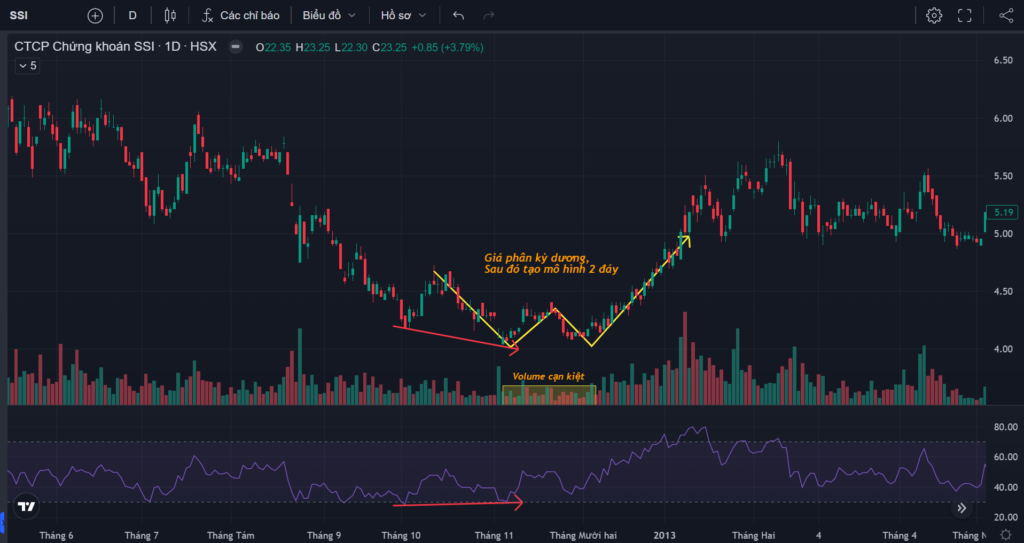Collapse the indicator legend showing 5

[27, 65]
